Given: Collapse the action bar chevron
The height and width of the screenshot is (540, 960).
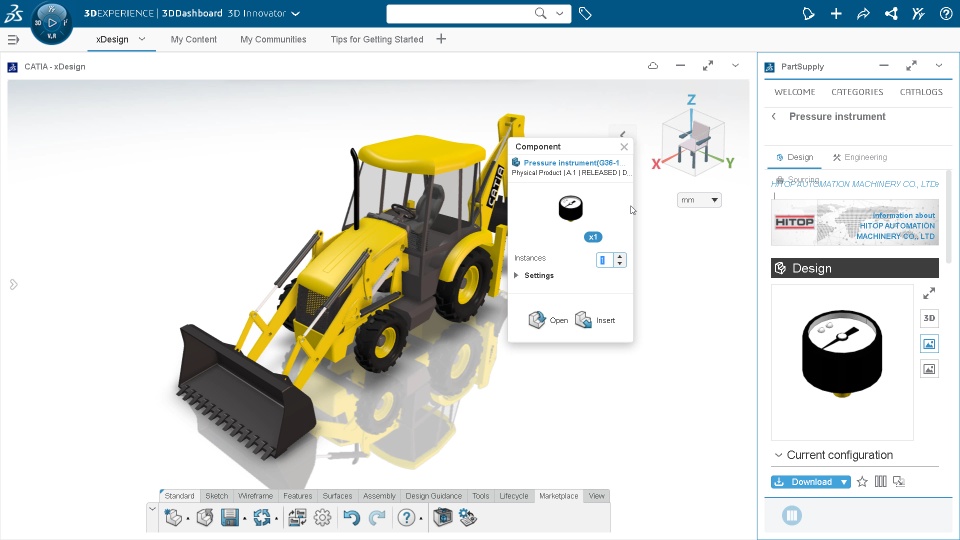Looking at the screenshot, I should (x=152, y=509).
